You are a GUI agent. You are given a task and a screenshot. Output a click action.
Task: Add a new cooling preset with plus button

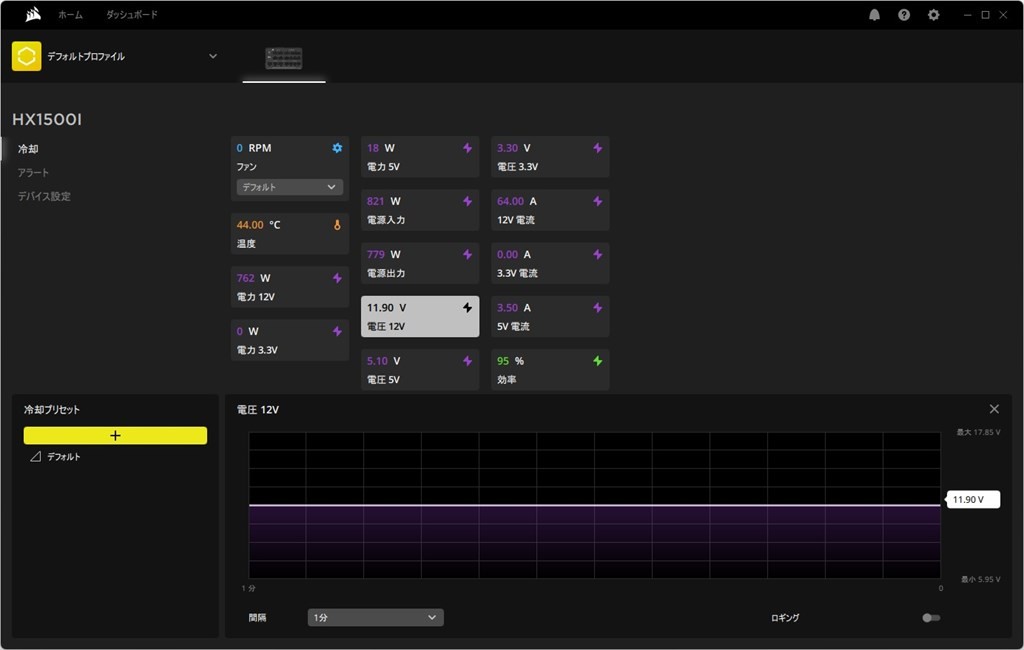115,436
